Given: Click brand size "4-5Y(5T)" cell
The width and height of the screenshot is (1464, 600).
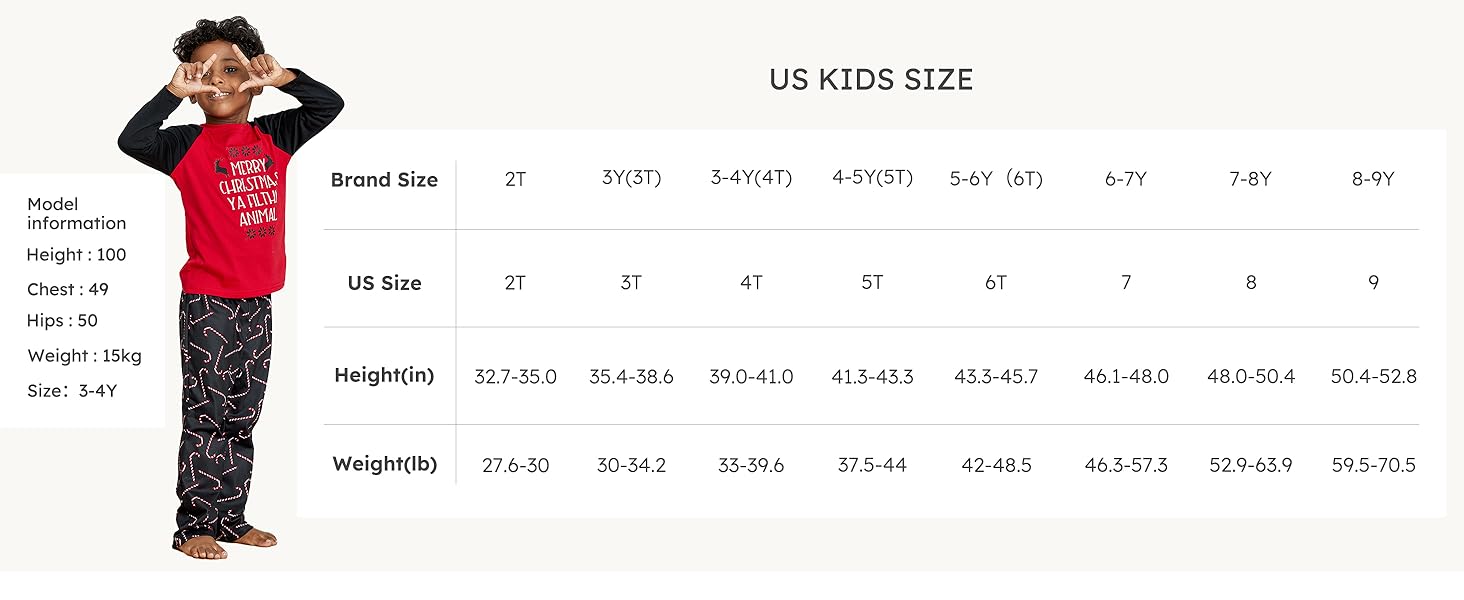Looking at the screenshot, I should [872, 179].
